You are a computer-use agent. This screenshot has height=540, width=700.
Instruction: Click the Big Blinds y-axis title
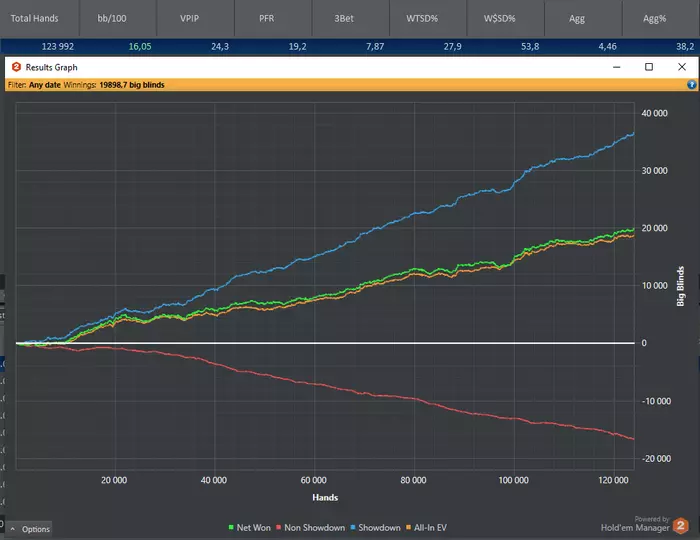[680, 286]
